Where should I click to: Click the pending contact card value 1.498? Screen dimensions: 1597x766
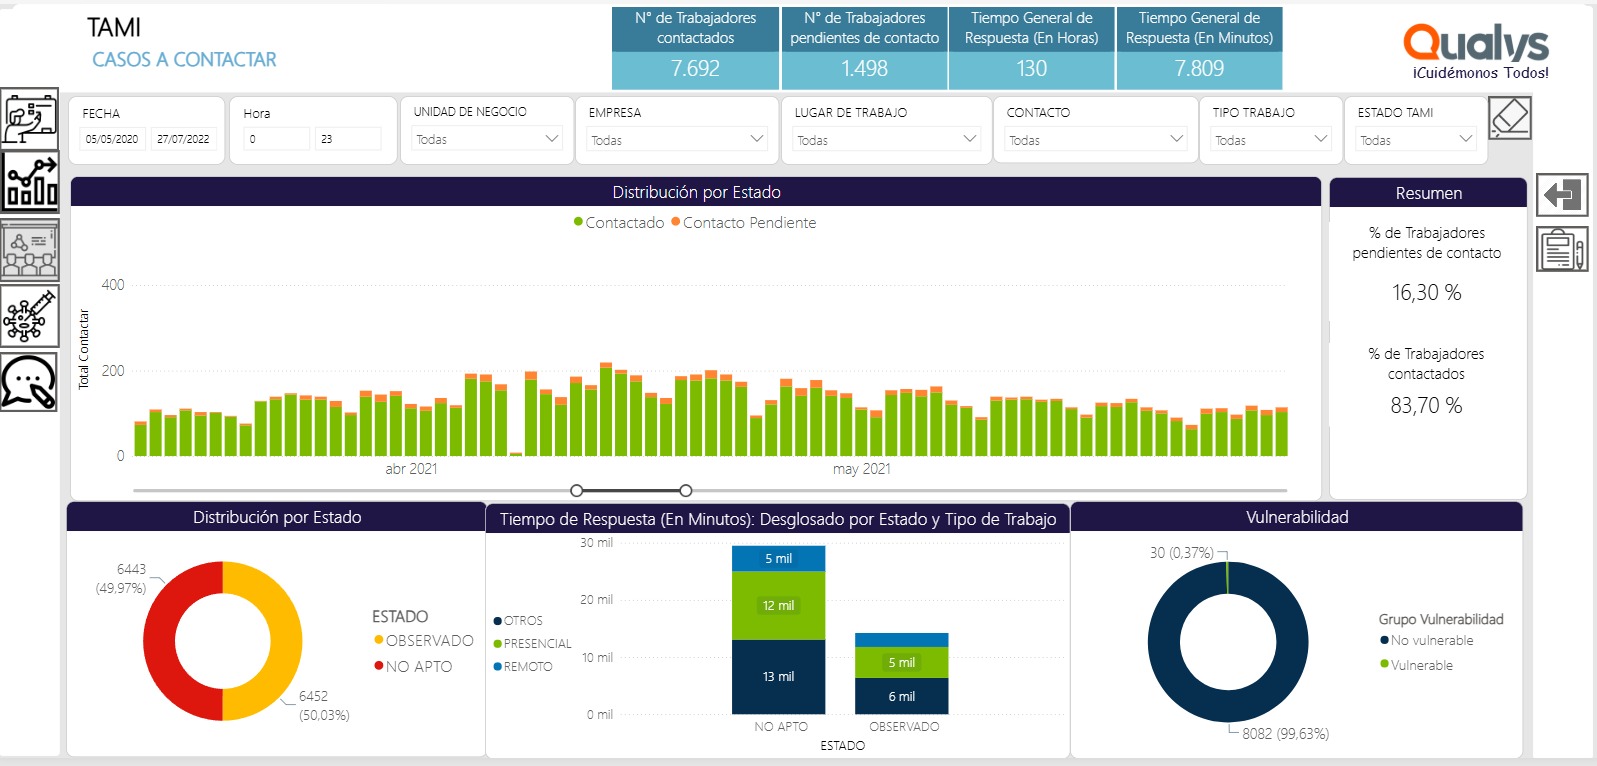864,69
